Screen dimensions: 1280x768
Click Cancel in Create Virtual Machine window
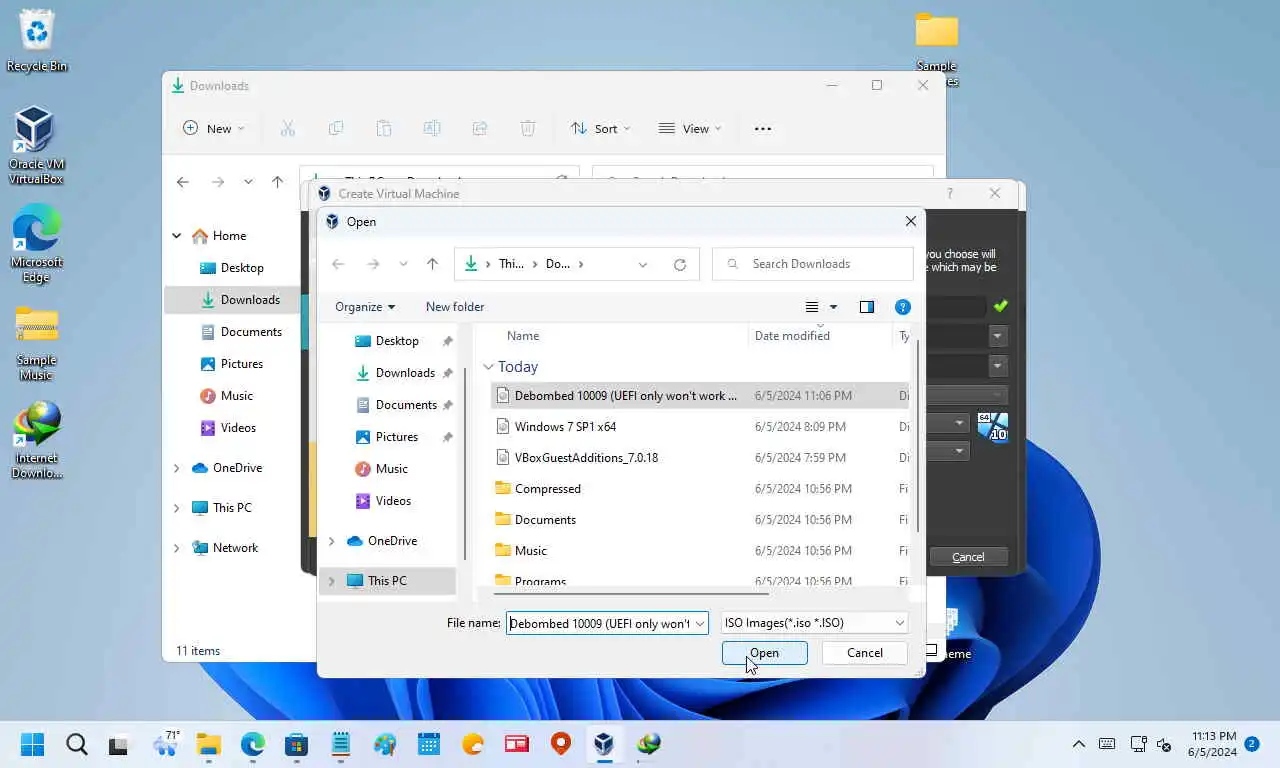[x=968, y=557]
